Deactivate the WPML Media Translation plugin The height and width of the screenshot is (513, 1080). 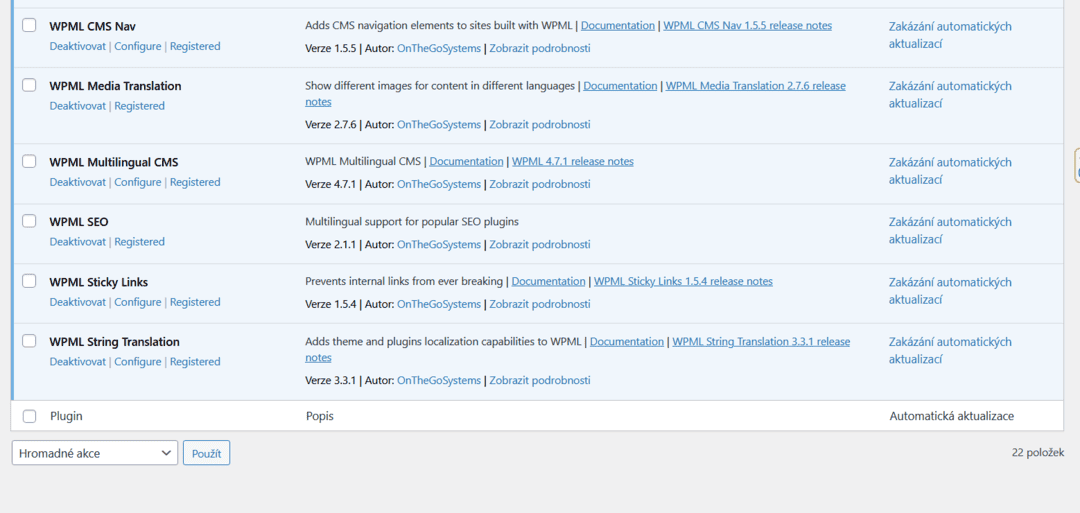click(77, 106)
